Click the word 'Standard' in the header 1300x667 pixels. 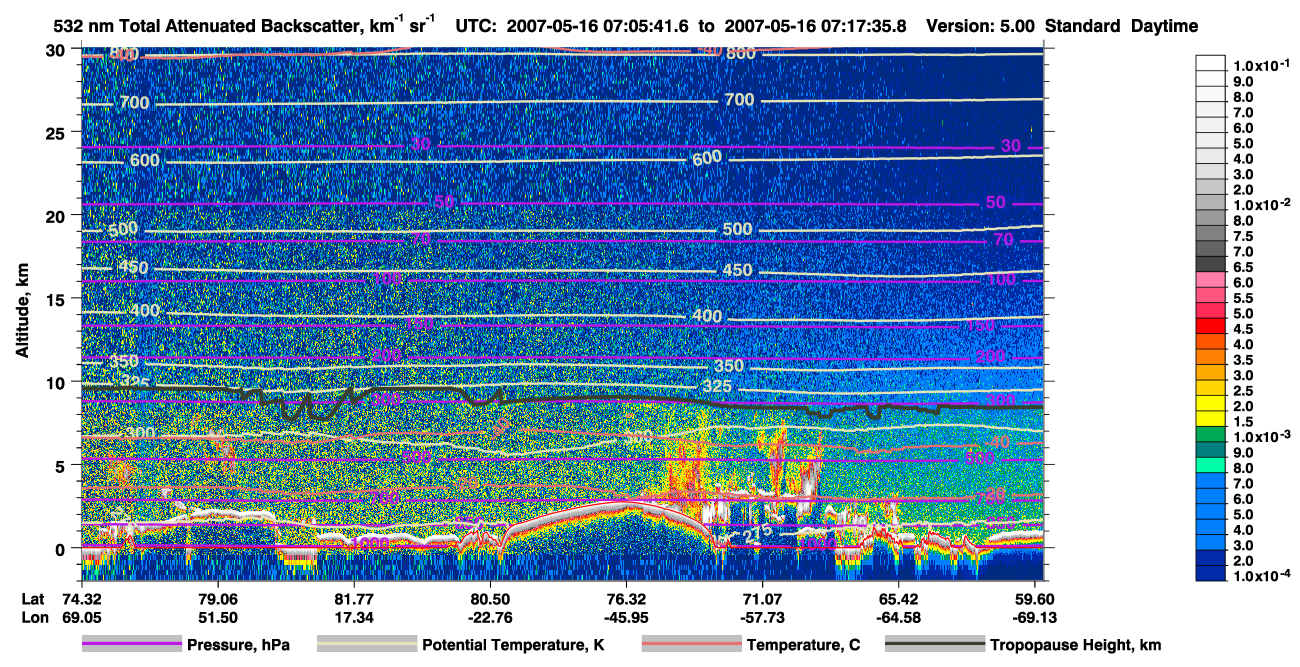pos(1081,27)
